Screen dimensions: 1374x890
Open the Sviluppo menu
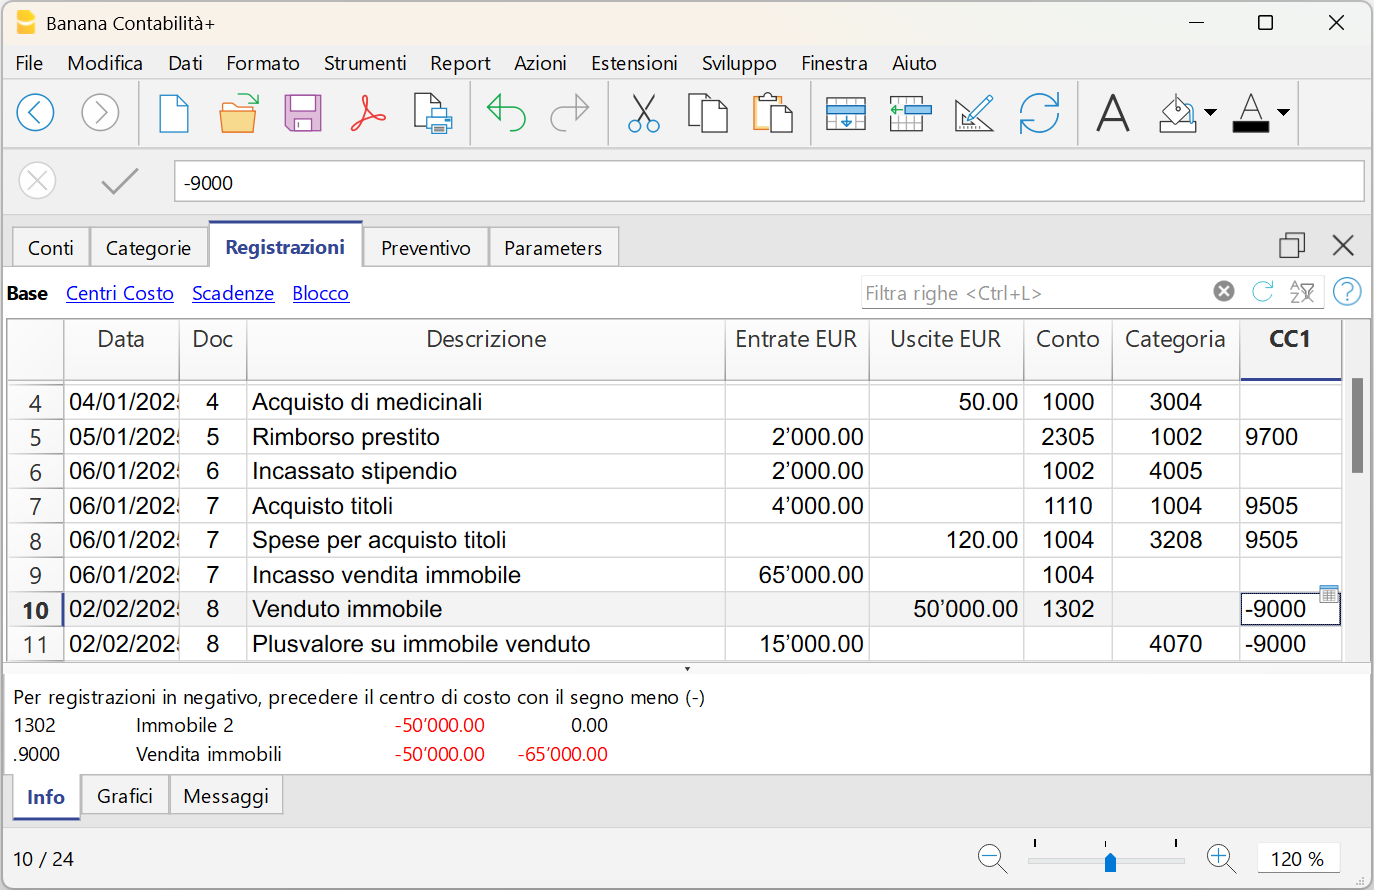[739, 63]
